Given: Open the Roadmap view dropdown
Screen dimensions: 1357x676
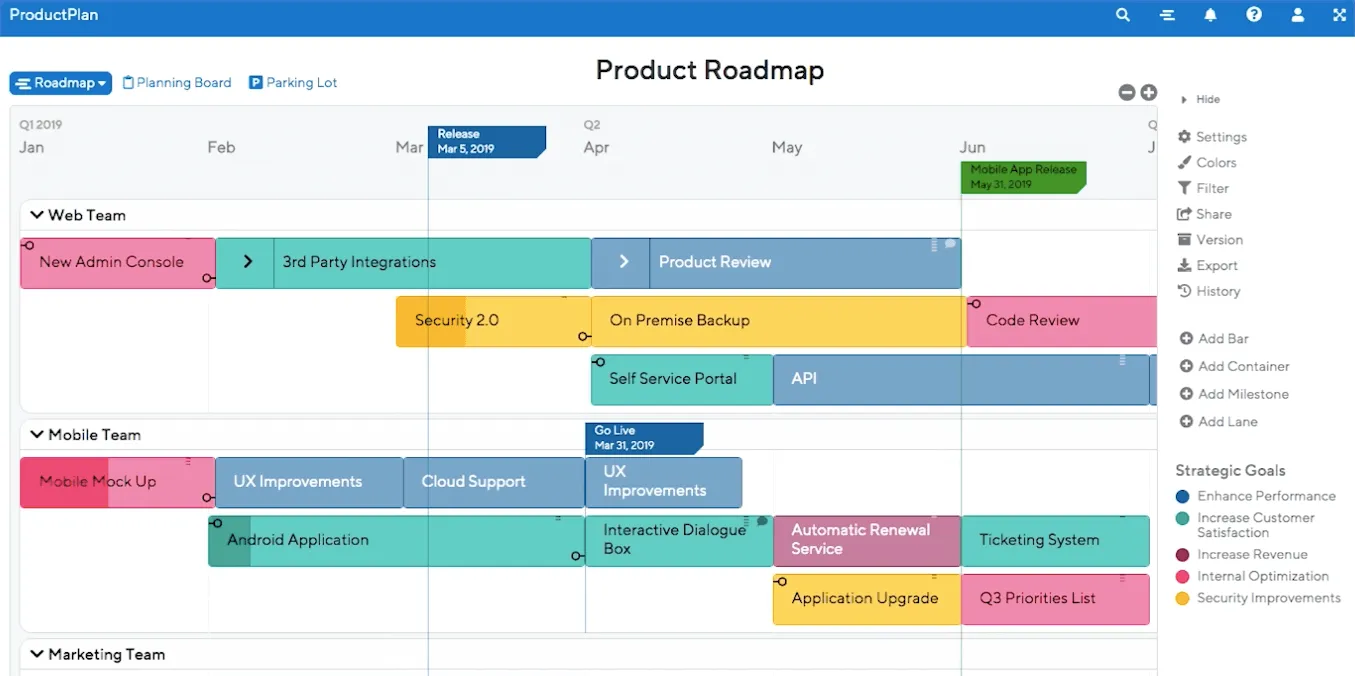Looking at the screenshot, I should point(60,82).
